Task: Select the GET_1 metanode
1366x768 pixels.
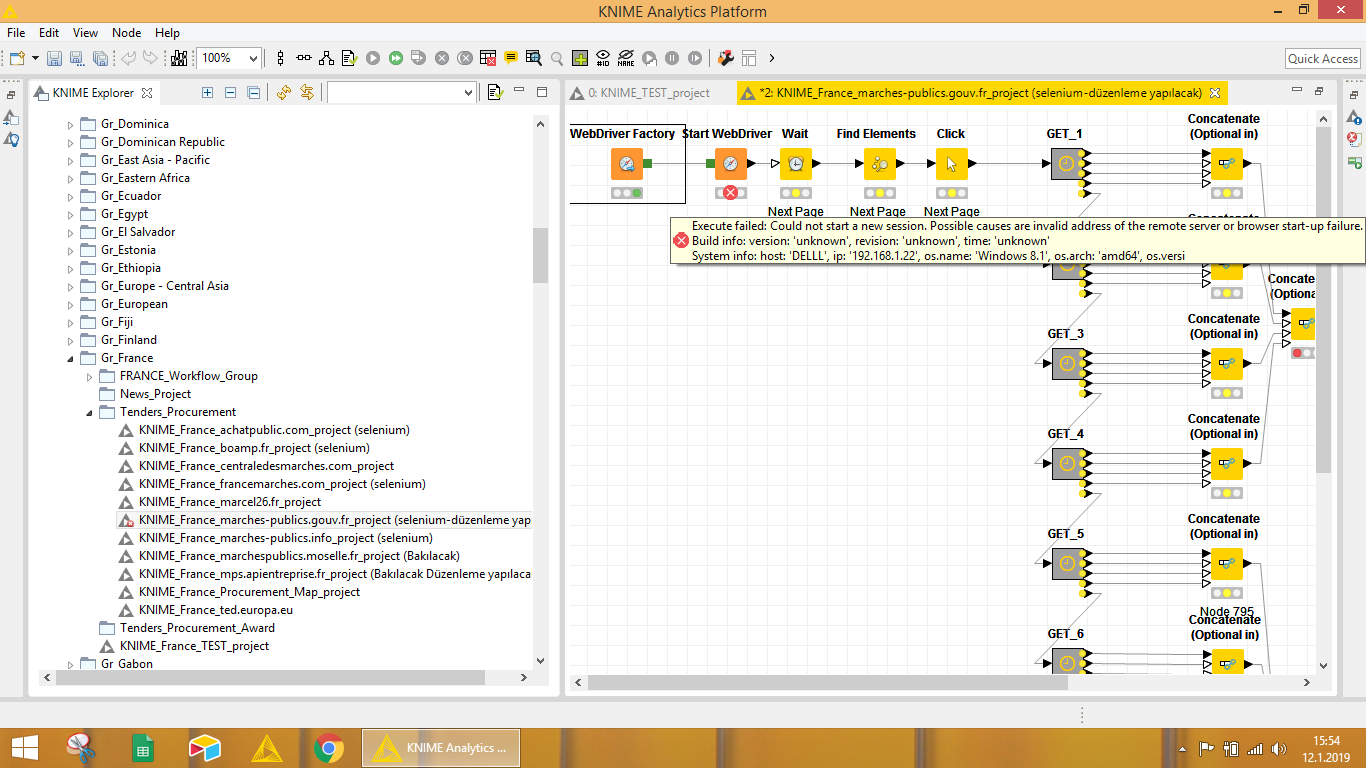Action: click(1067, 164)
